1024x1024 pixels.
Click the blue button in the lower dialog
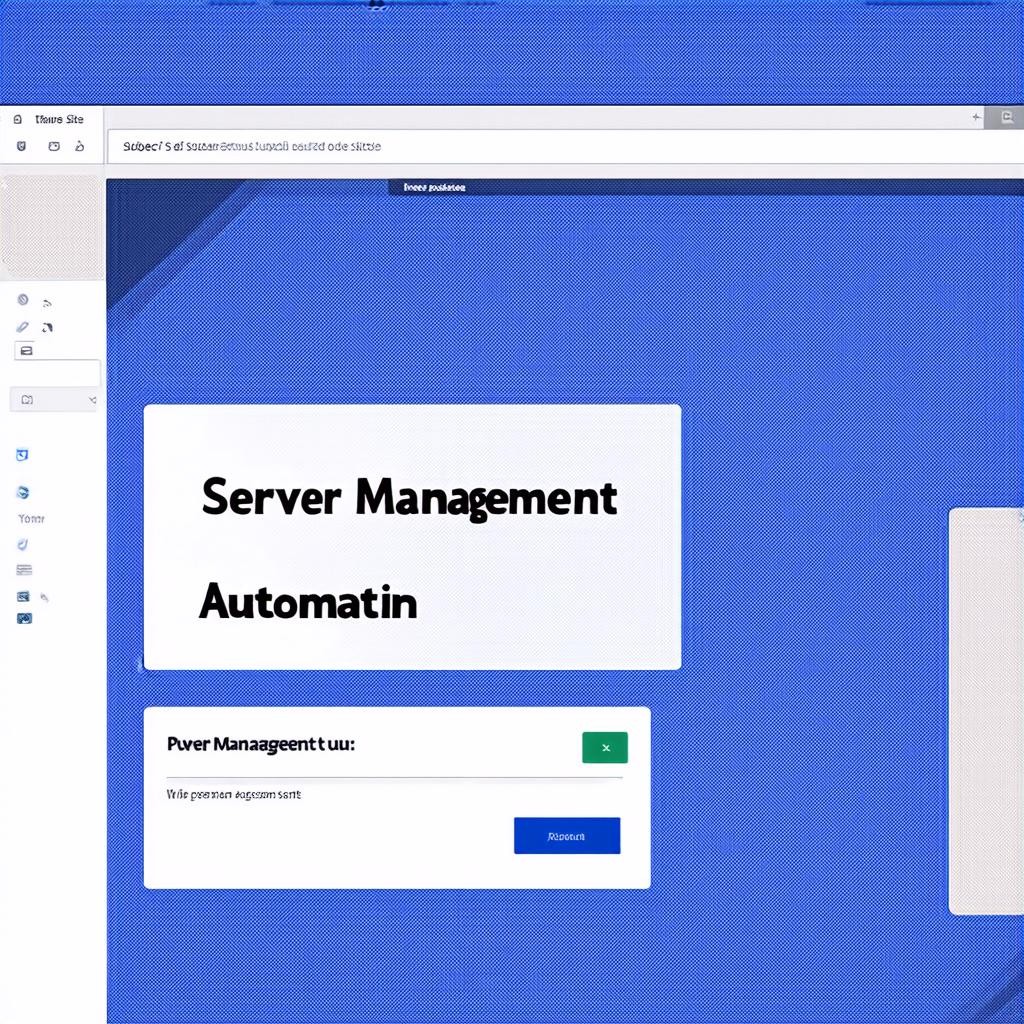(567, 836)
